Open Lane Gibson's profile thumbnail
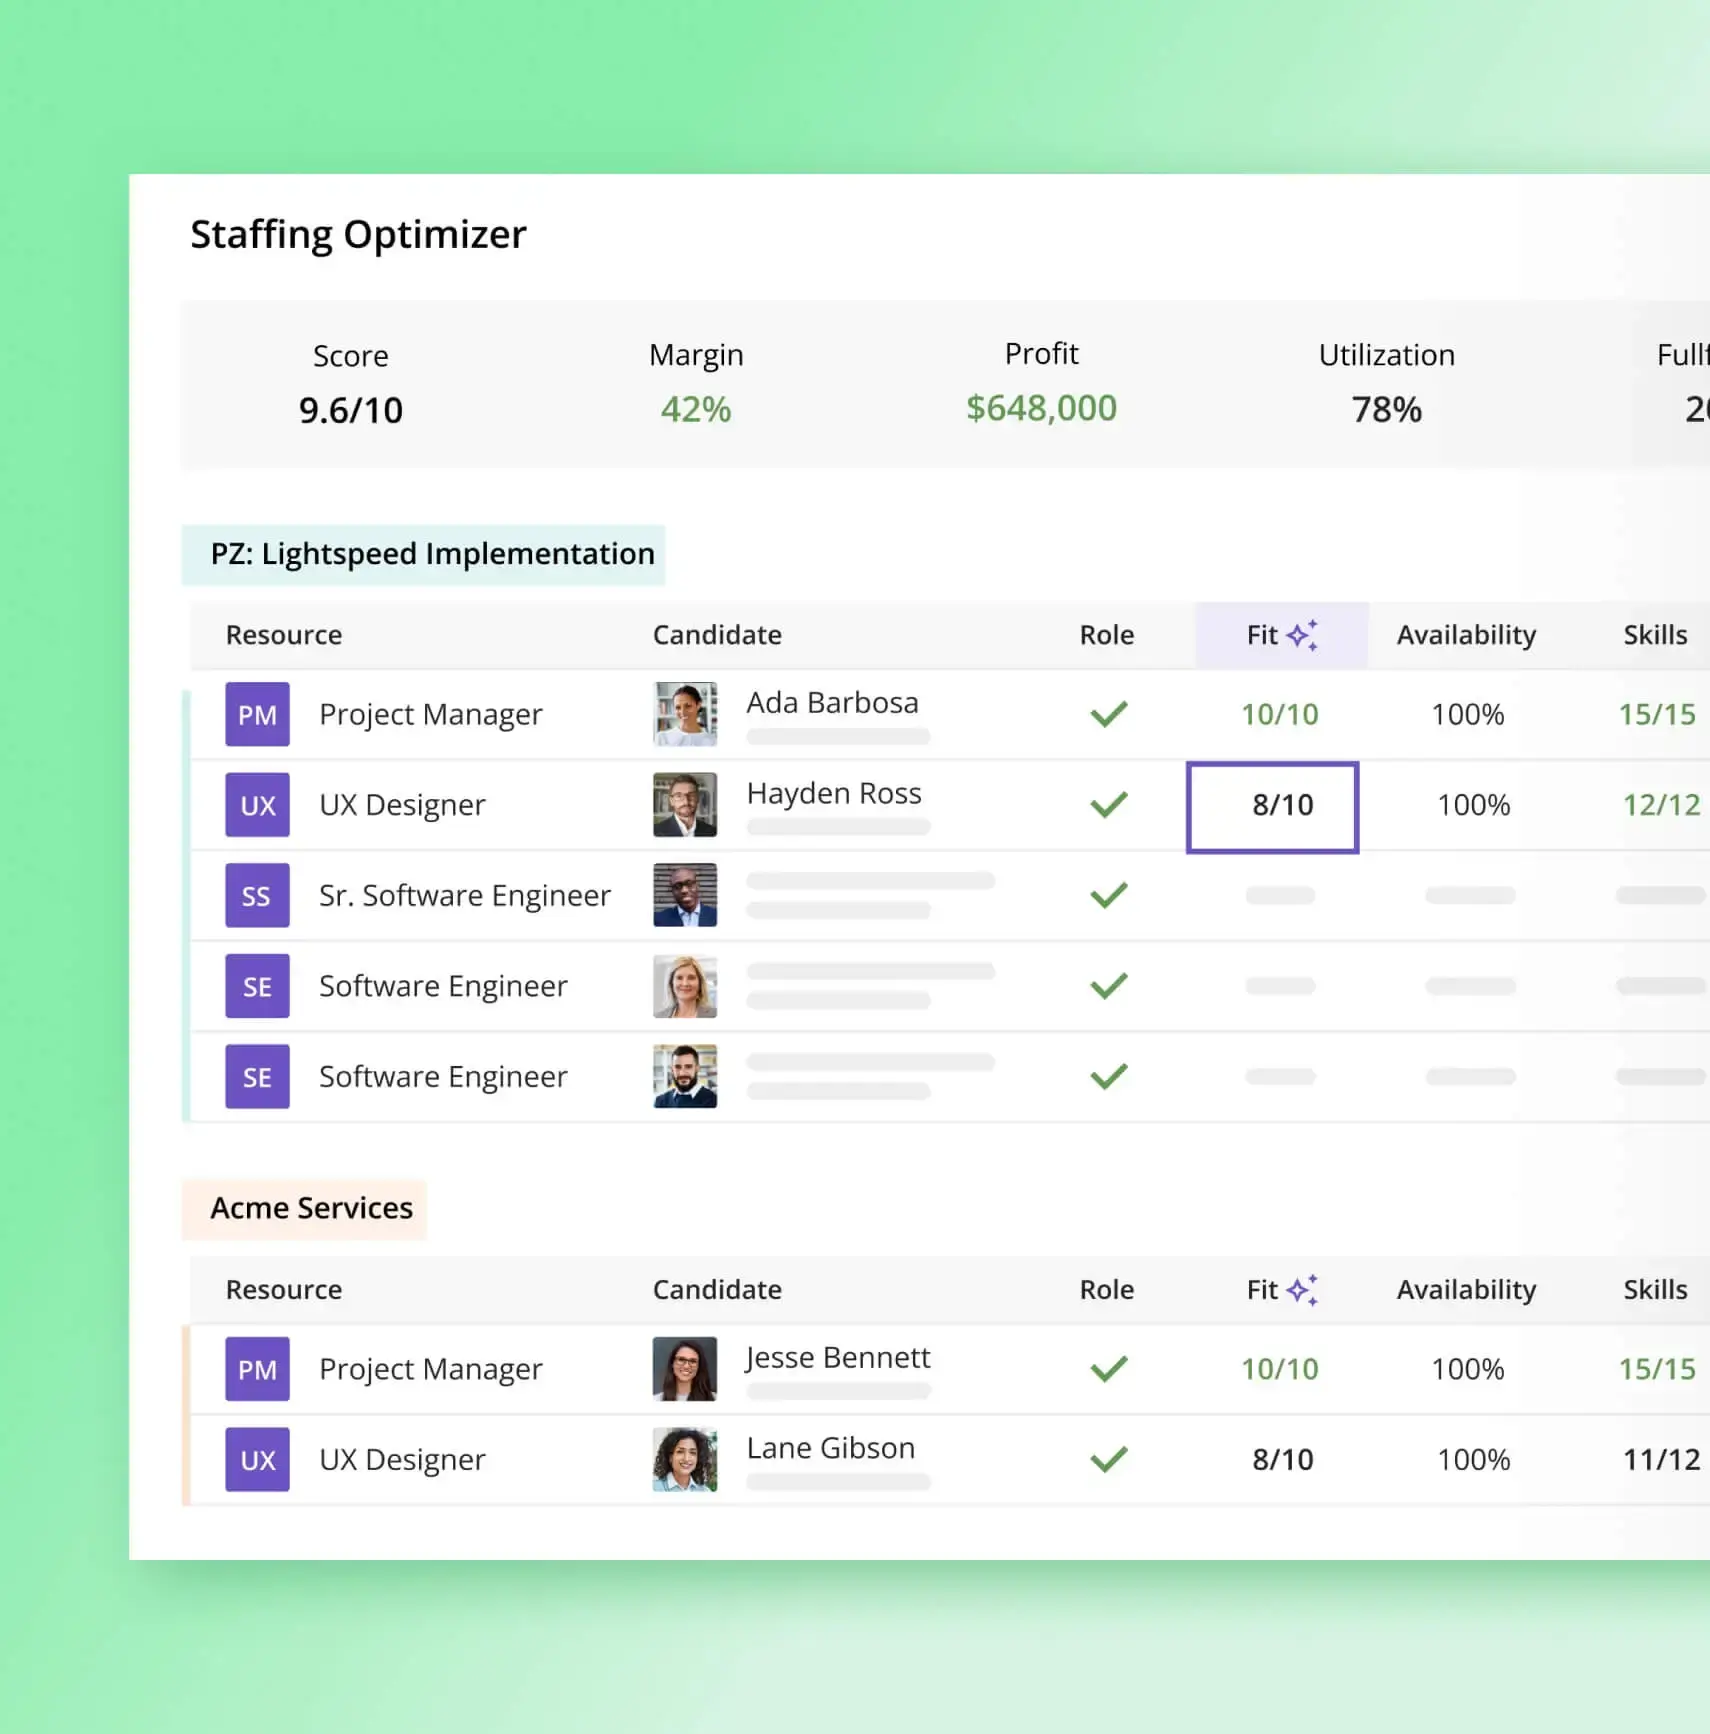This screenshot has width=1710, height=1734. 685,1459
